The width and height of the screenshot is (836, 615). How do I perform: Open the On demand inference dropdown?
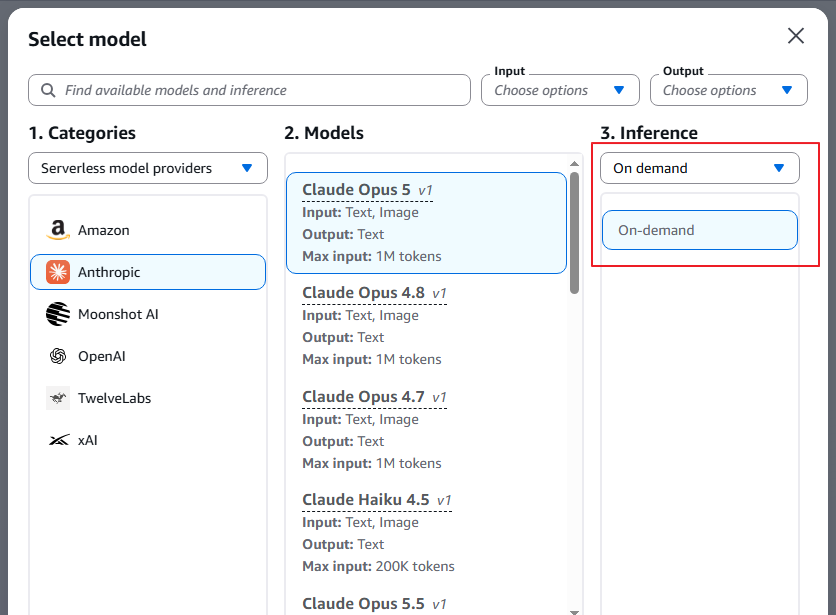pyautogui.click(x=700, y=168)
